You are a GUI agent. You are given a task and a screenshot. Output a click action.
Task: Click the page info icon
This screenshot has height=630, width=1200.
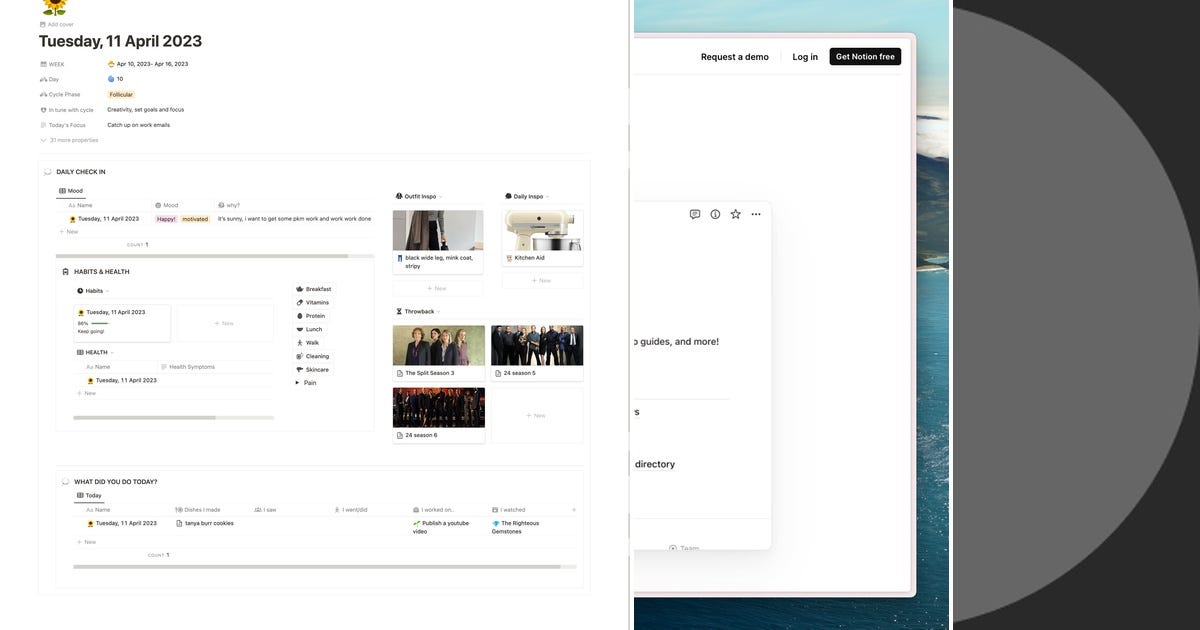(x=715, y=214)
